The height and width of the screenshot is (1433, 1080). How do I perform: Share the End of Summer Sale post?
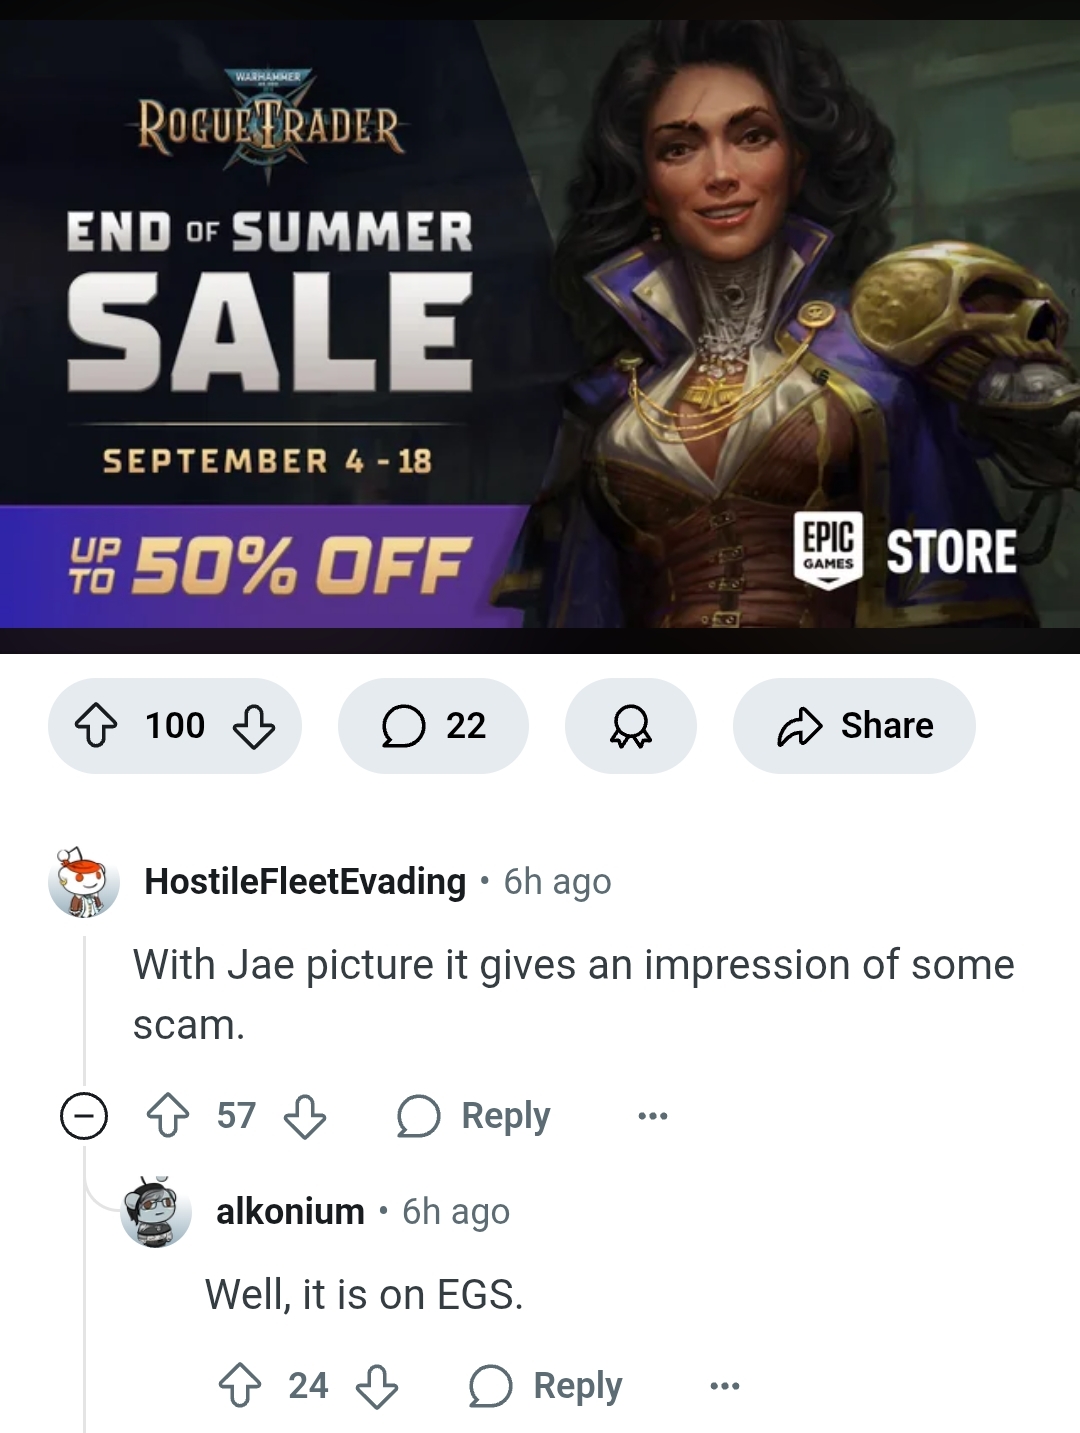[854, 726]
